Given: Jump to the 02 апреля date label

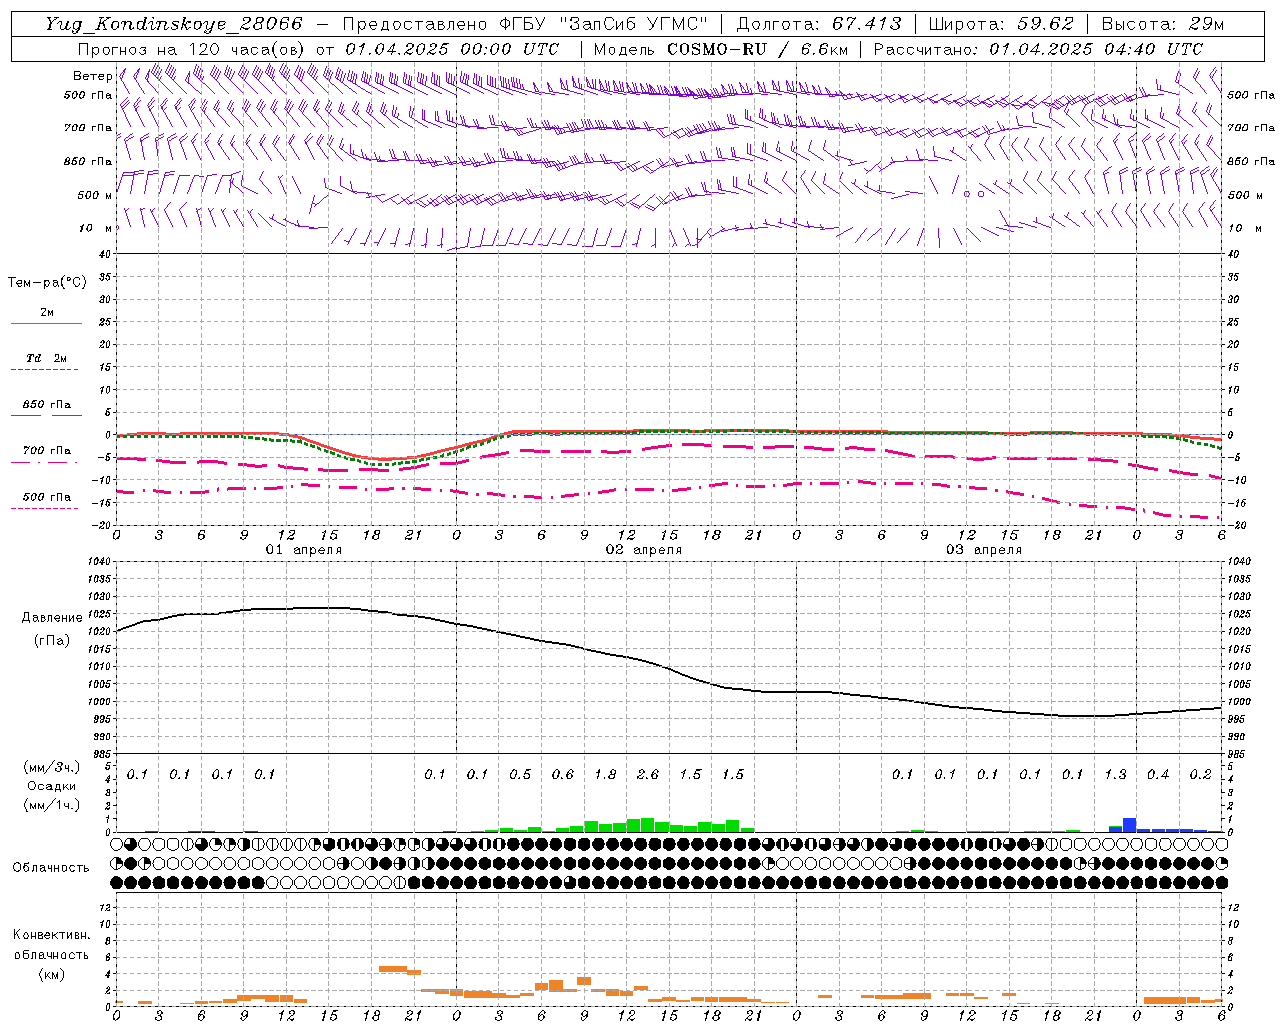Looking at the screenshot, I should click(644, 550).
